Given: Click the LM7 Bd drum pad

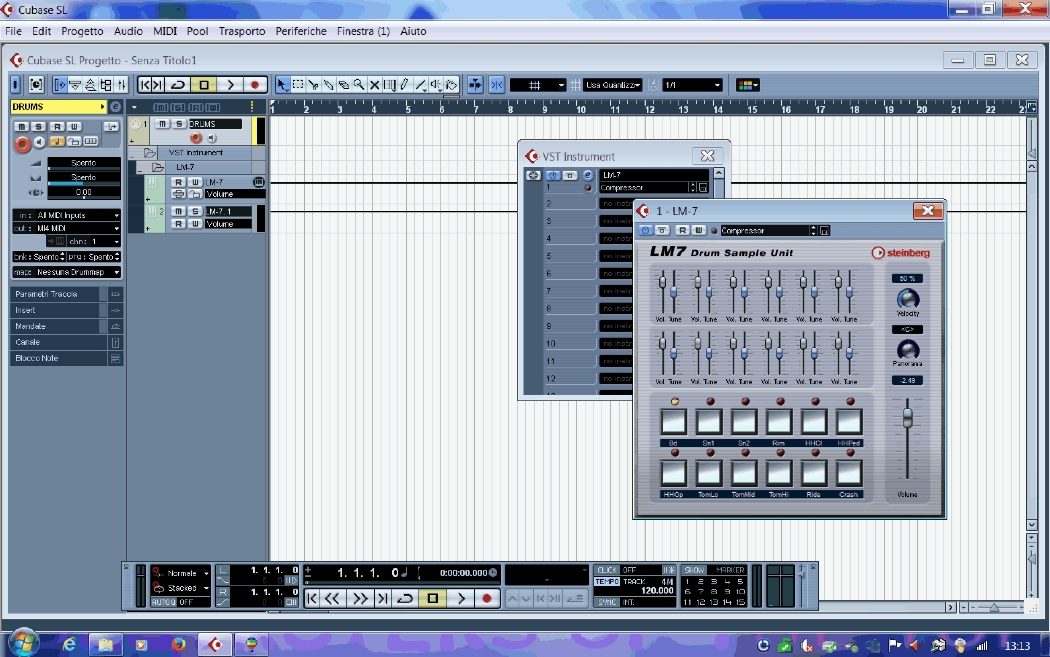Looking at the screenshot, I should coord(673,421).
